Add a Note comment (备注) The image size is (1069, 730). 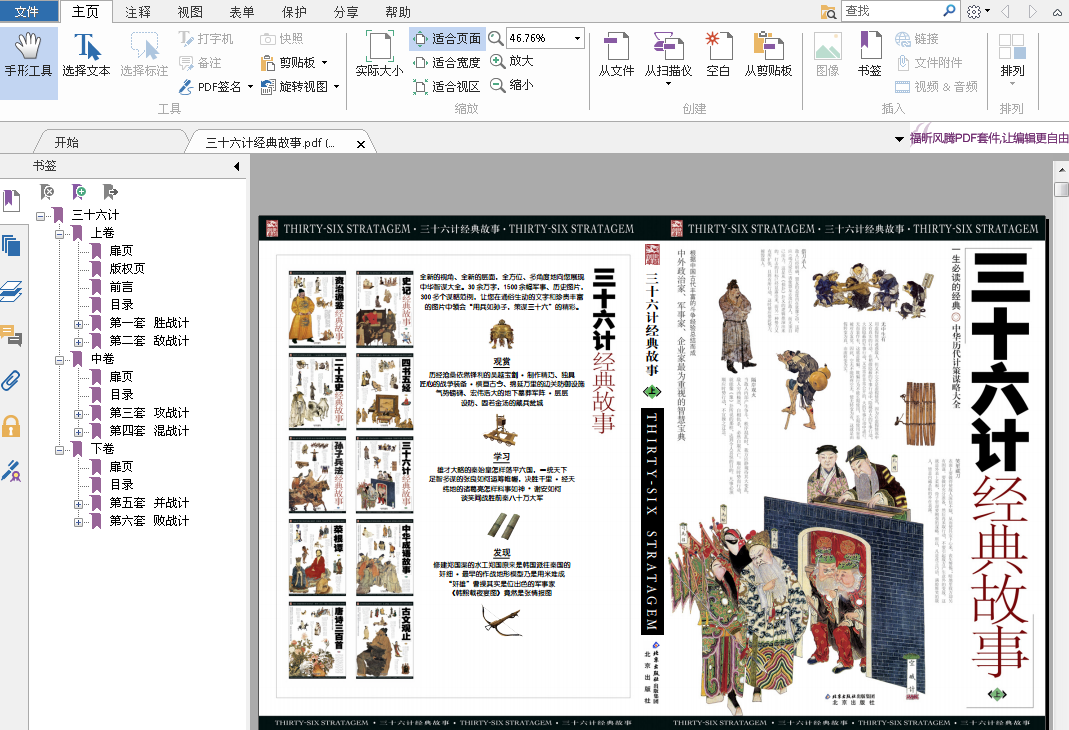point(200,63)
